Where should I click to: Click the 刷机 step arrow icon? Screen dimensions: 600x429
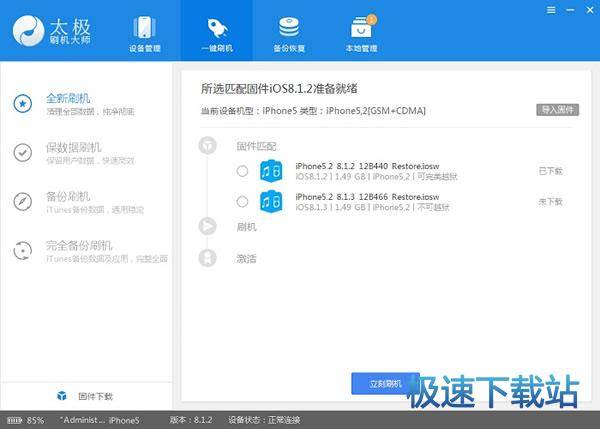[207, 226]
